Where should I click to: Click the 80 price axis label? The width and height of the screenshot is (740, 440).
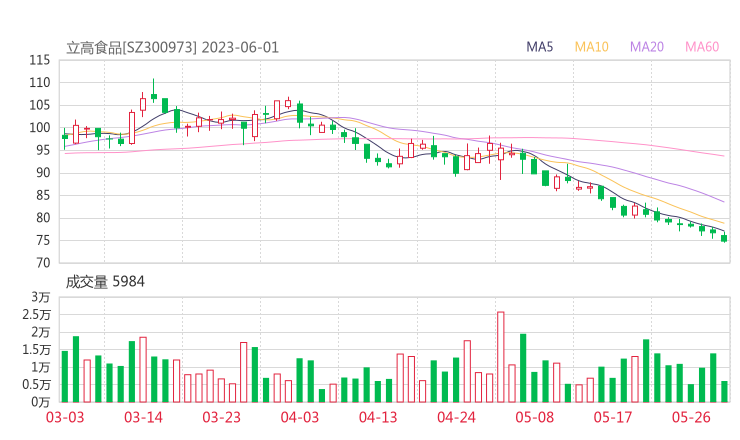[x=43, y=218]
